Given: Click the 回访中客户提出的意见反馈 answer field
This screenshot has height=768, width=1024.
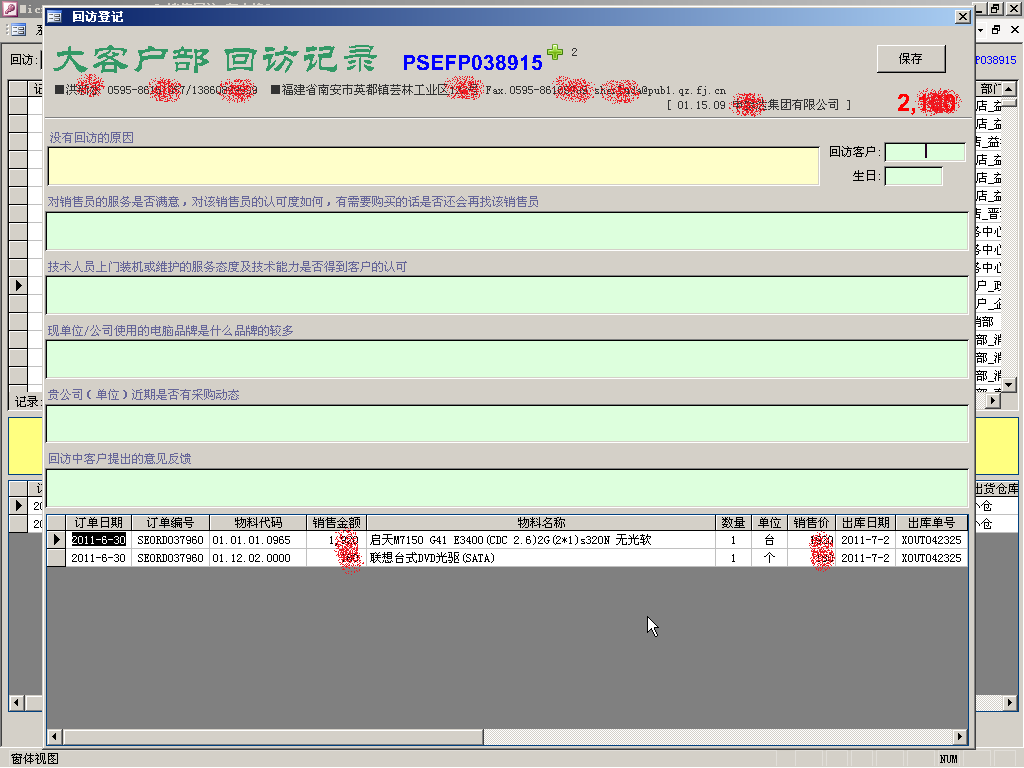Looking at the screenshot, I should [x=506, y=487].
